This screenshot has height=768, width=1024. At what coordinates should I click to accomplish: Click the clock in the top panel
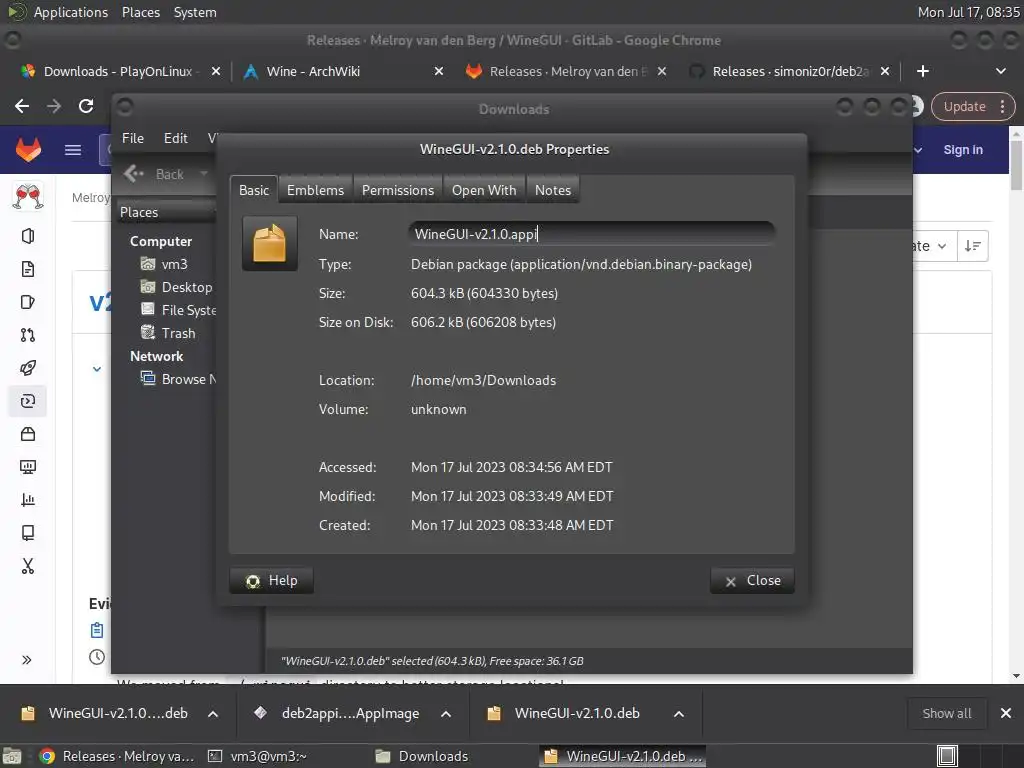click(x=968, y=12)
